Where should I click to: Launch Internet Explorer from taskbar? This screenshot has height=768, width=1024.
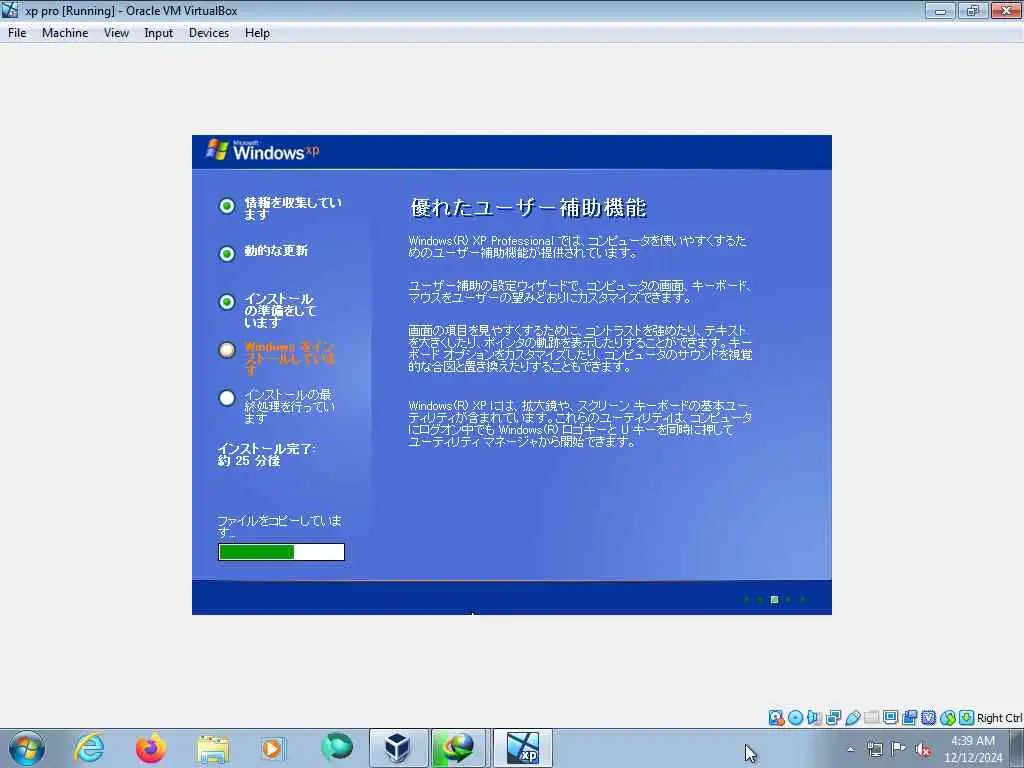click(x=89, y=748)
